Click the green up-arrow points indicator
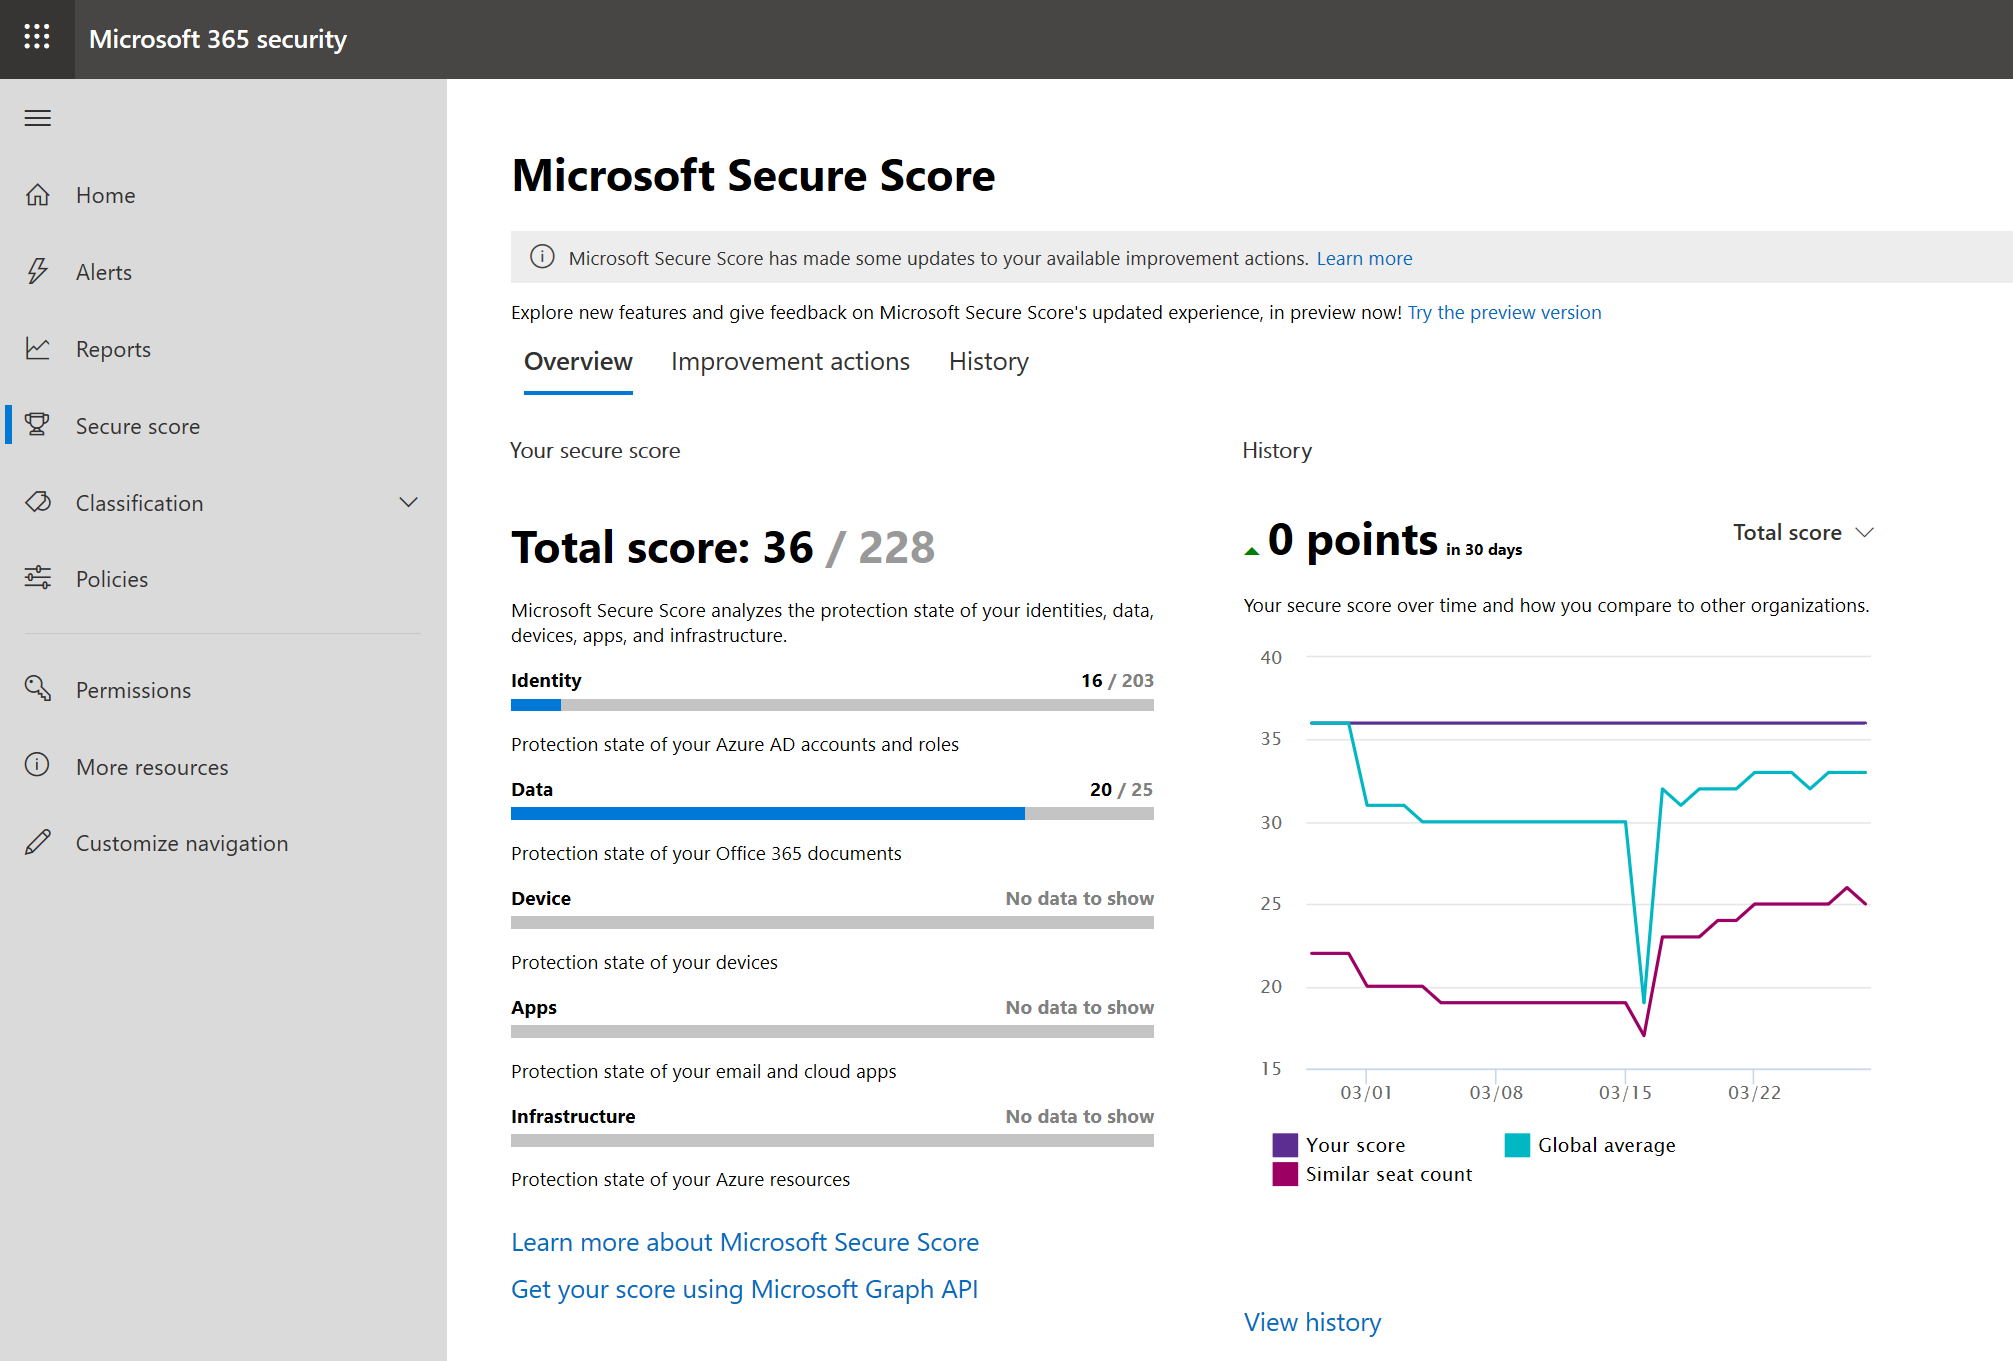The width and height of the screenshot is (2013, 1361). (x=1251, y=550)
